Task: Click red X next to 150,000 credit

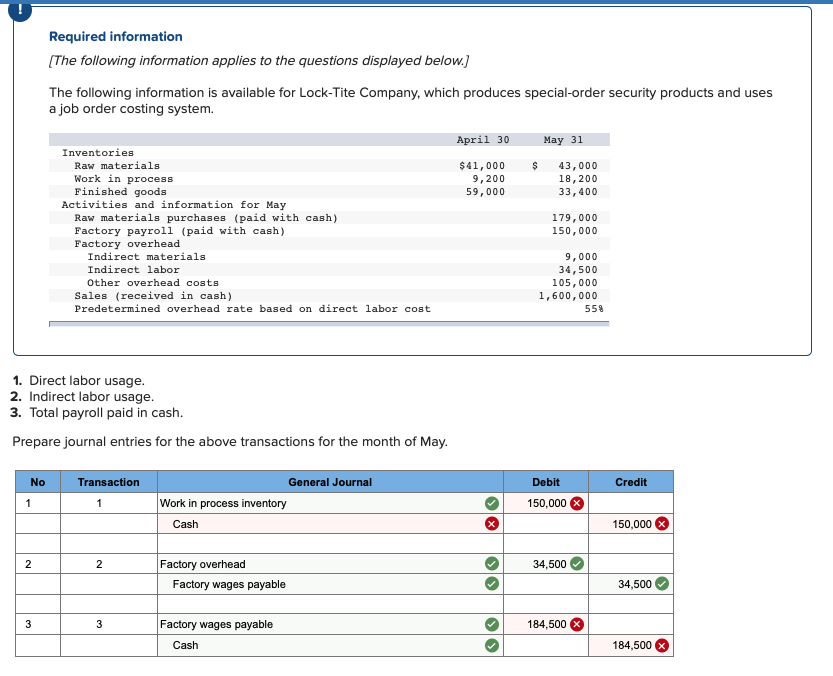Action: pos(662,524)
